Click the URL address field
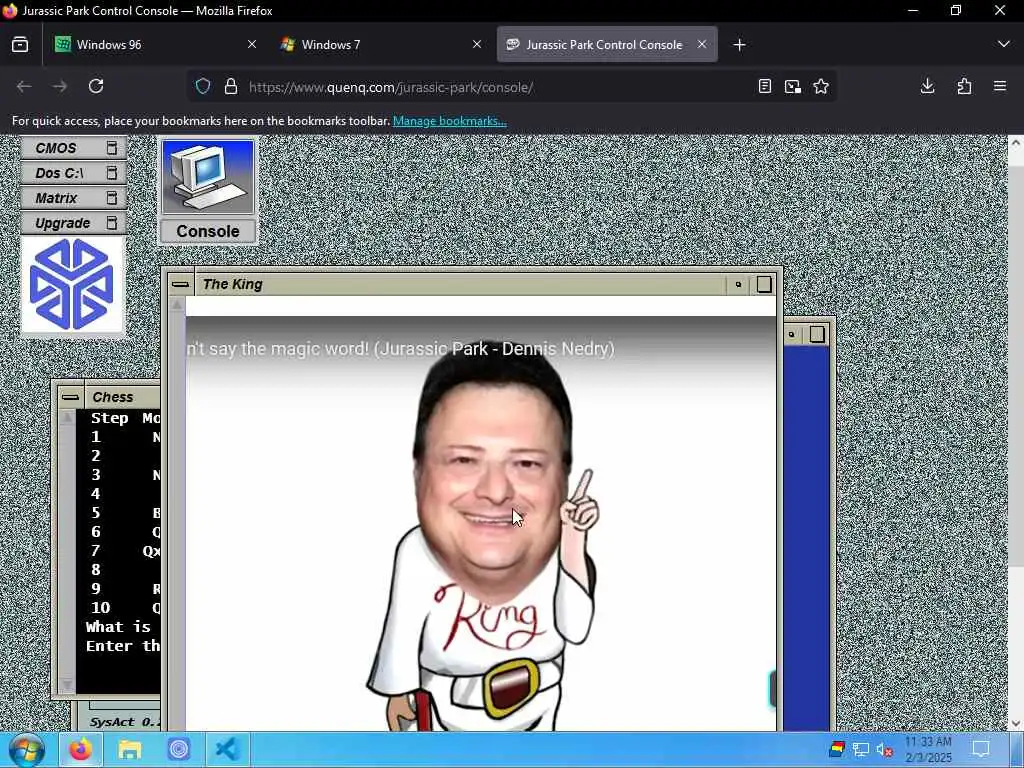The height and width of the screenshot is (768, 1024). tap(496, 87)
